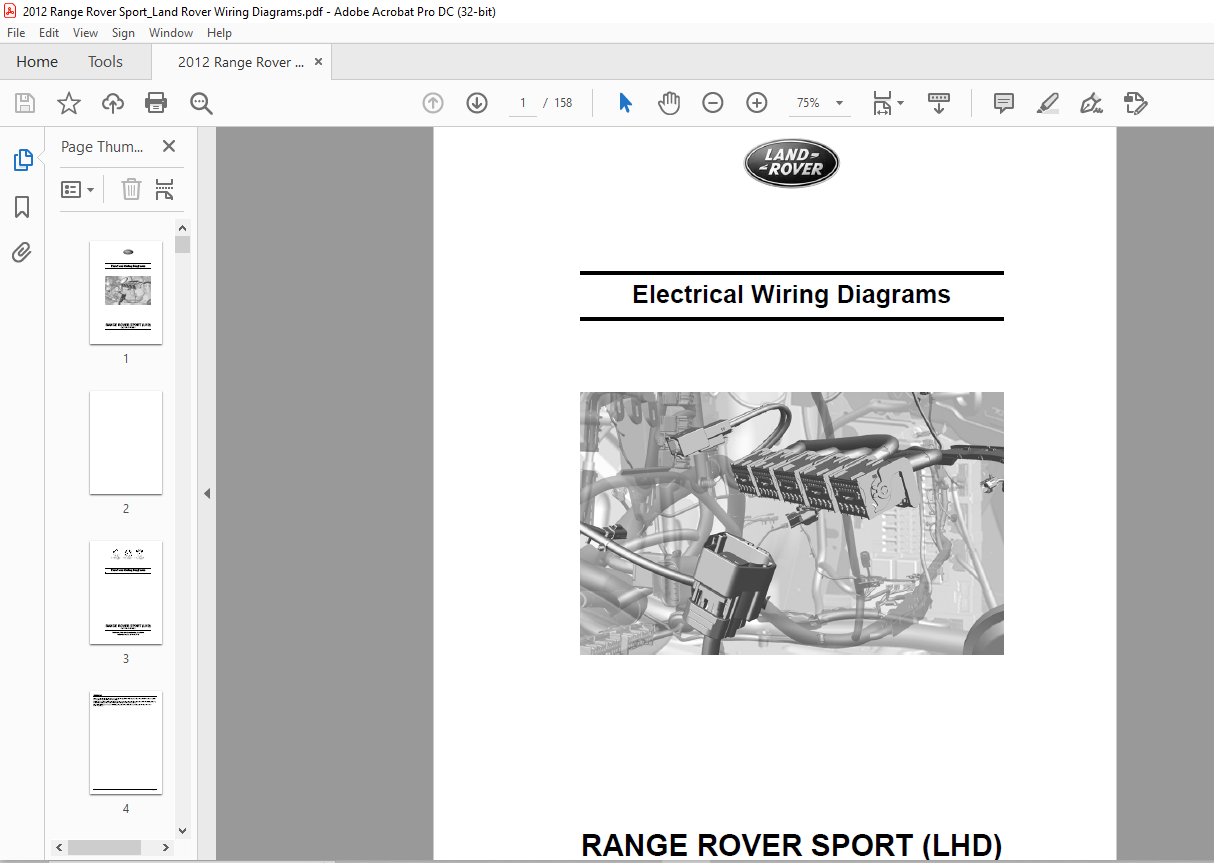Viewport: 1214px width, 863px height.
Task: Collapse the navigation pane arrow
Action: point(207,493)
